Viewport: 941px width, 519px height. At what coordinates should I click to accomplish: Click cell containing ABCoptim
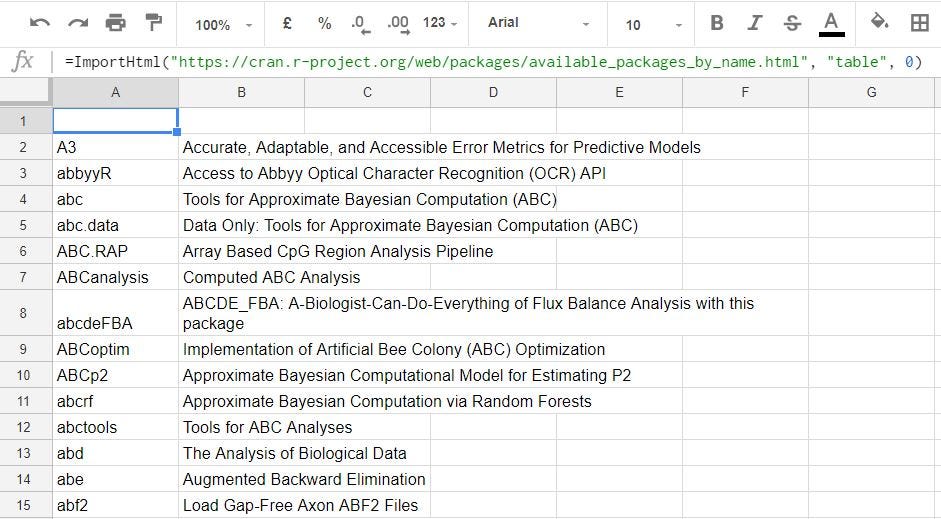tap(115, 349)
